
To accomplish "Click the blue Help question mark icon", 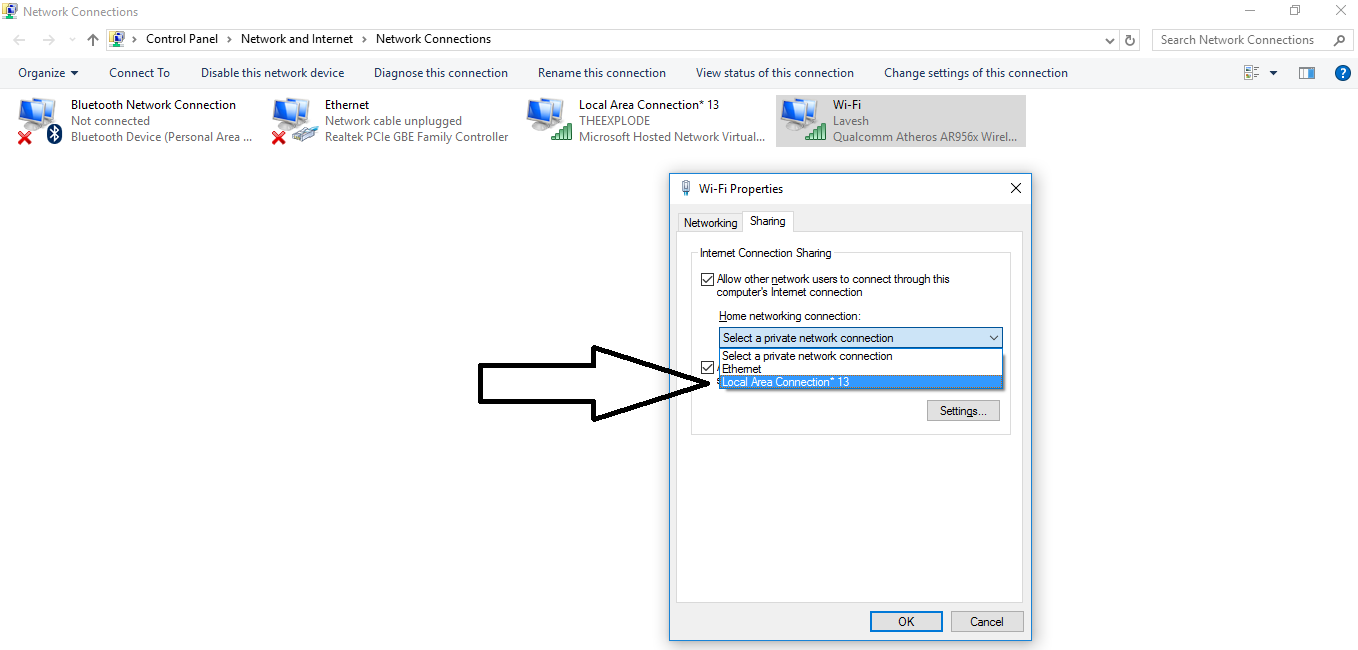I will coord(1342,72).
